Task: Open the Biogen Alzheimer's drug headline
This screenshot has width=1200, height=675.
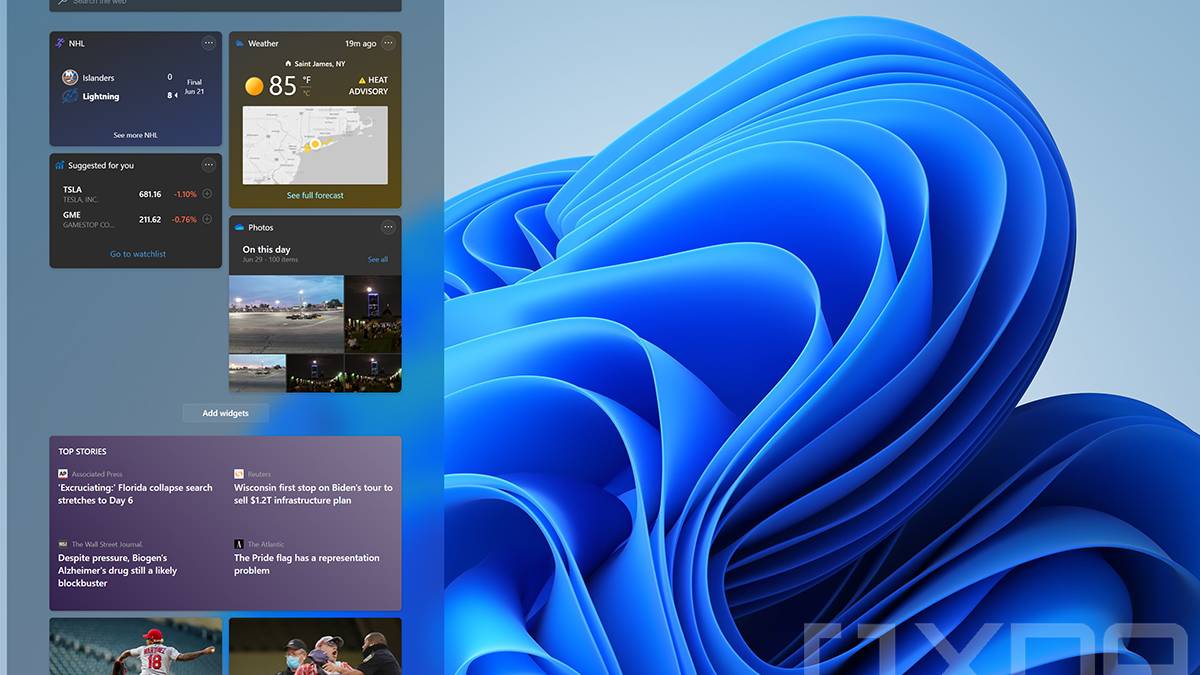Action: [118, 570]
